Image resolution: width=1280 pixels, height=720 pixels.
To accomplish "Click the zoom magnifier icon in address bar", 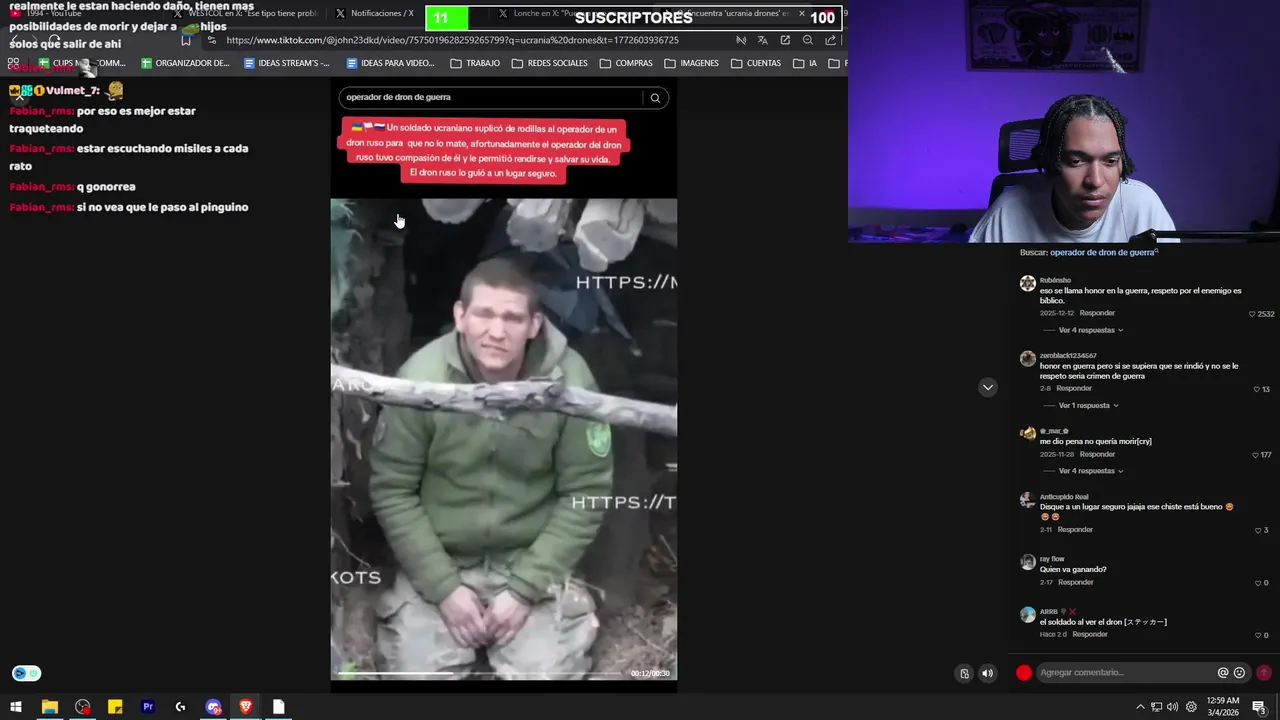I will point(808,40).
